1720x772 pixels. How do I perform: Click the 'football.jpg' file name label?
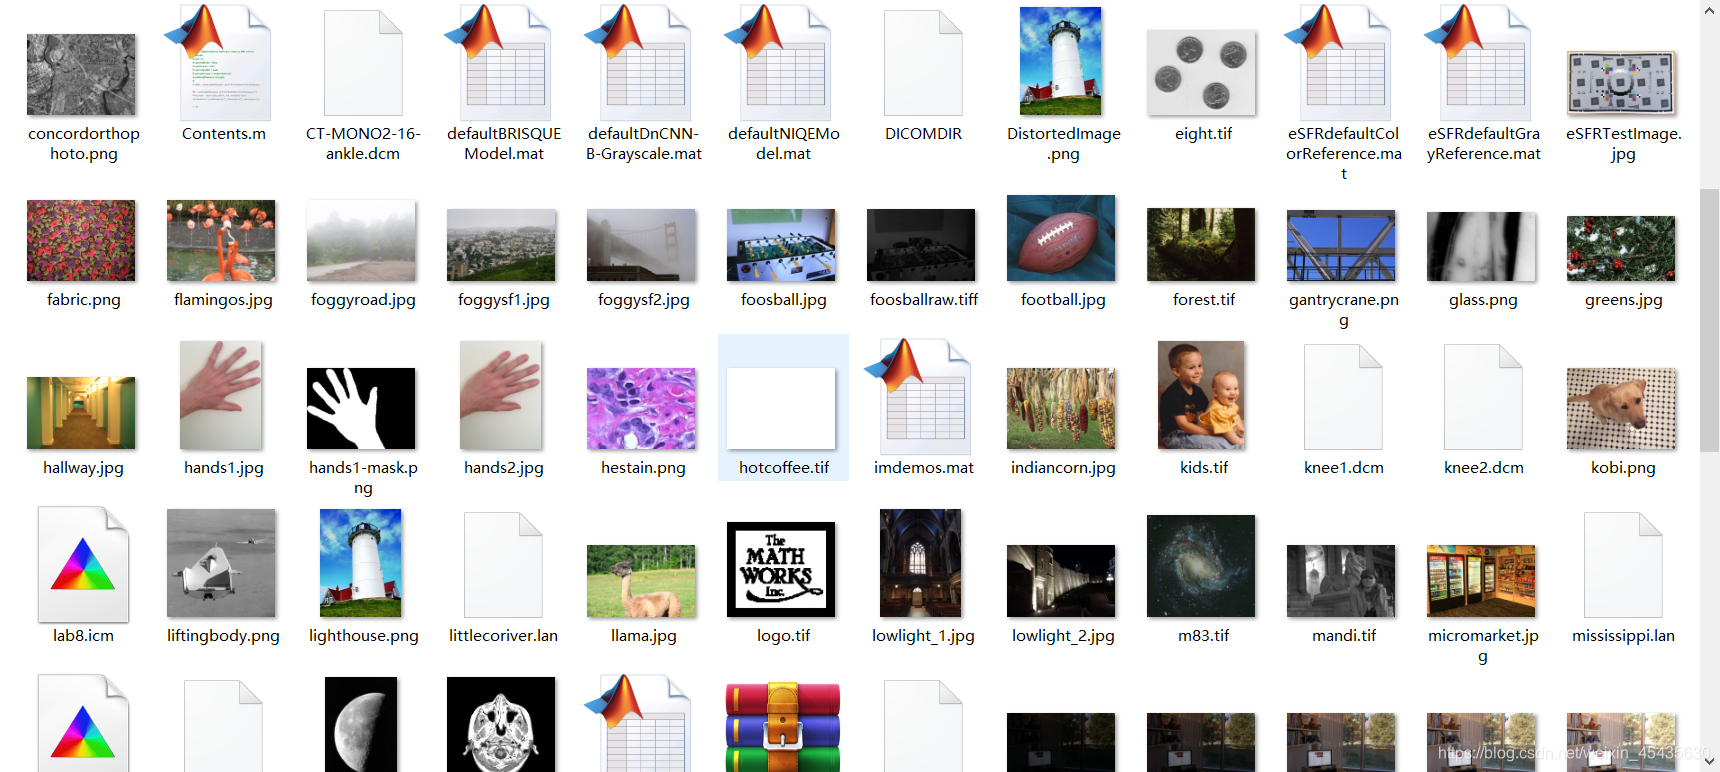(1063, 299)
